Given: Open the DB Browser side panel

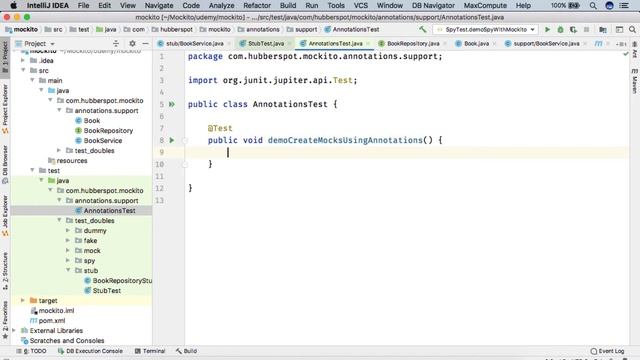Looking at the screenshot, I should [5, 164].
